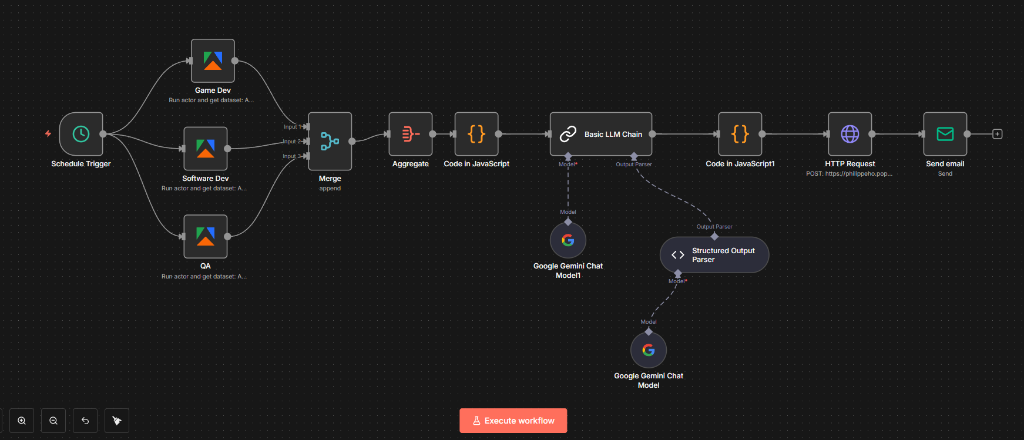
Task: Tidy up the workflow with the broom icon
Action: [116, 420]
